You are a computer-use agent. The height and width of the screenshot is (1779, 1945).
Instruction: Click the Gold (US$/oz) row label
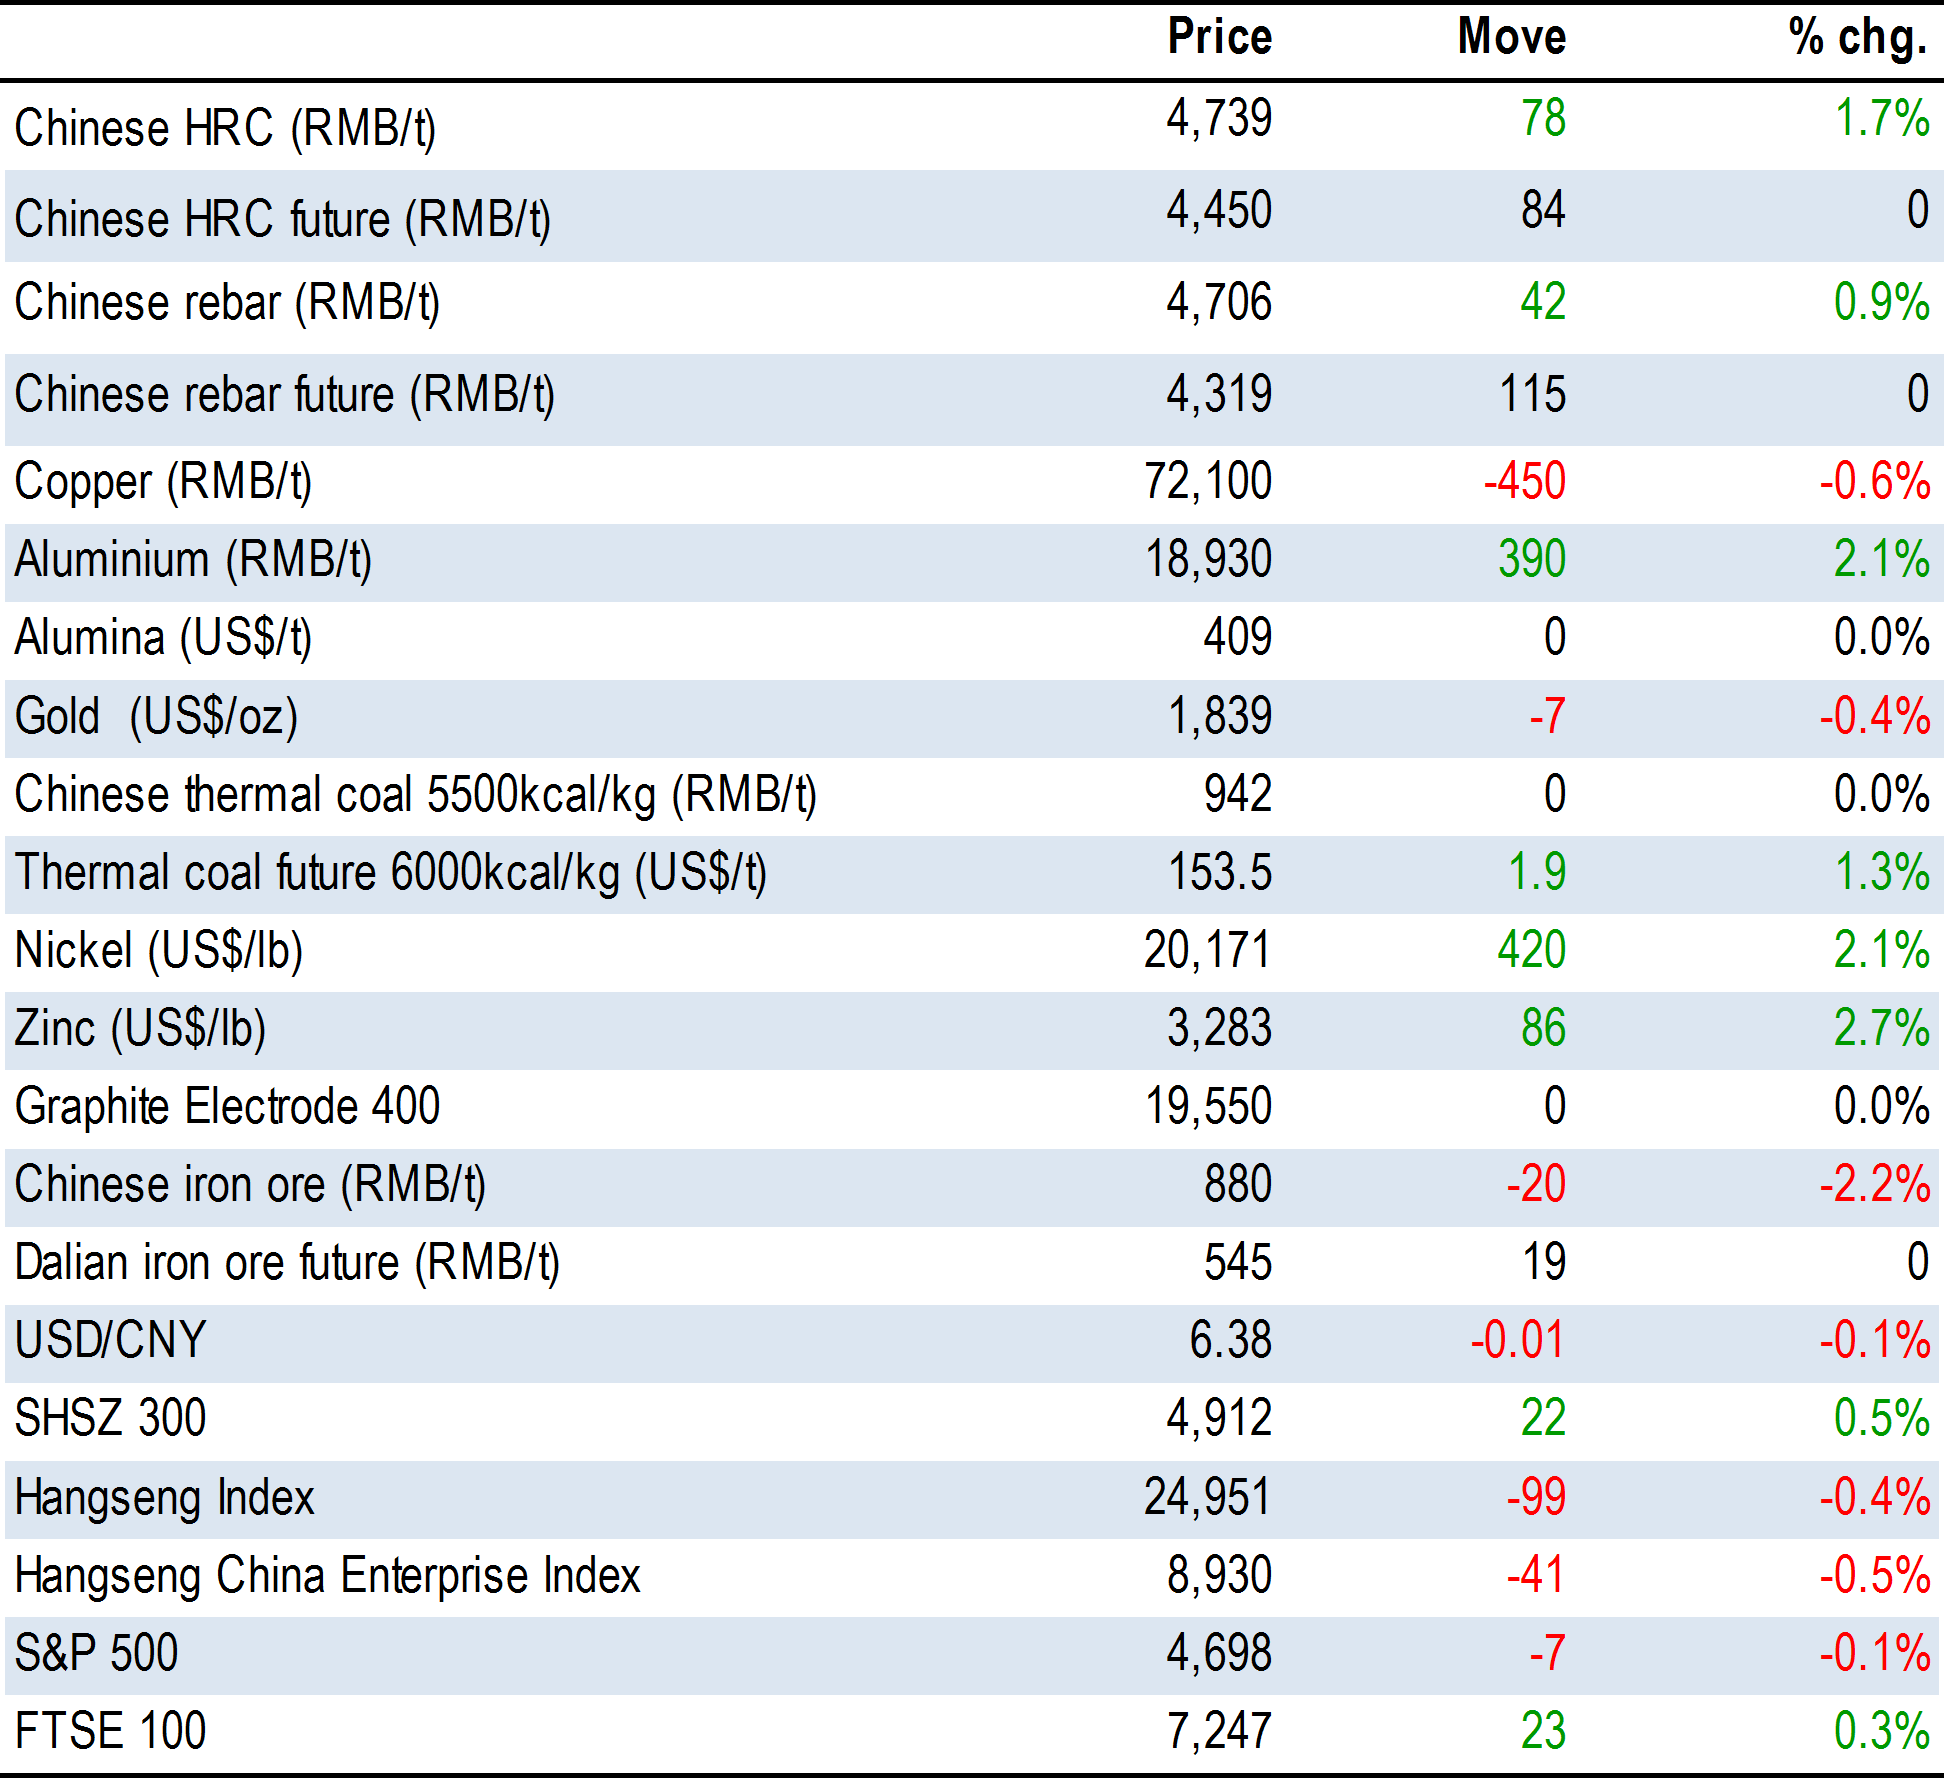[x=157, y=717]
